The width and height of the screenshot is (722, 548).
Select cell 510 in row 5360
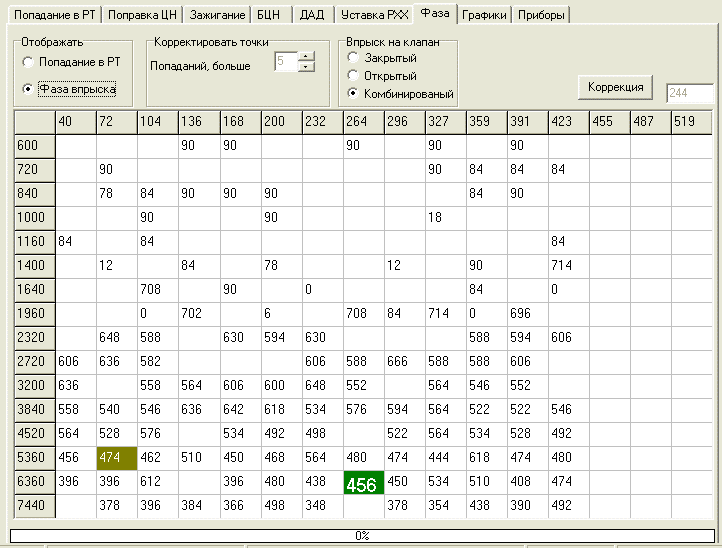(199, 458)
